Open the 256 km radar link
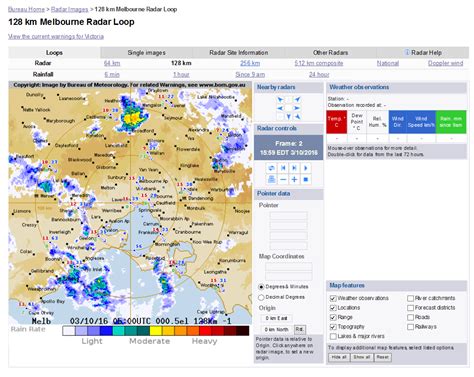Viewport: 474px width, 377px height. pos(250,63)
